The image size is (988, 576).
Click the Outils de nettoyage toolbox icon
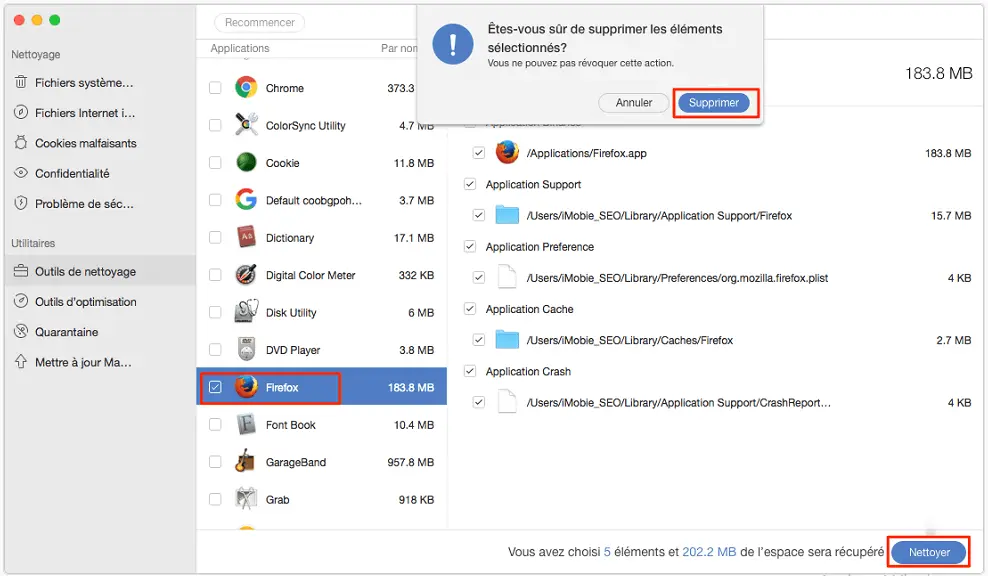click(x=21, y=271)
